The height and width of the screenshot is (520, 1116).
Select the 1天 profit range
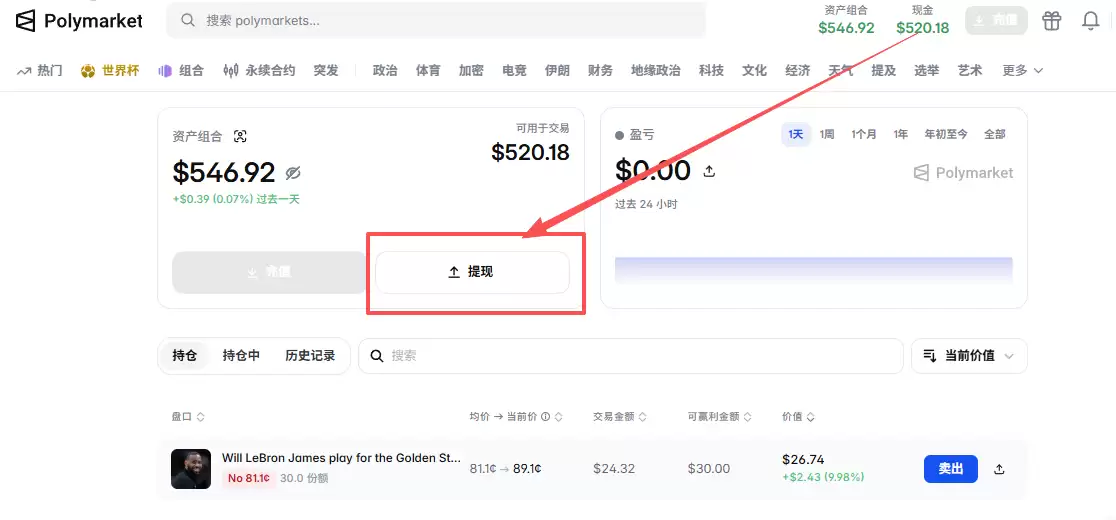coord(796,134)
